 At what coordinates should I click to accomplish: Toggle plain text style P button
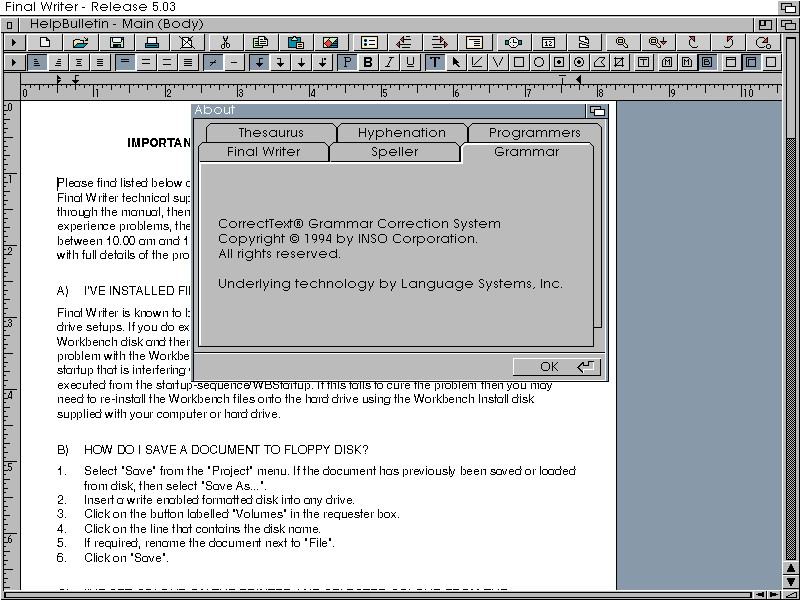point(347,62)
